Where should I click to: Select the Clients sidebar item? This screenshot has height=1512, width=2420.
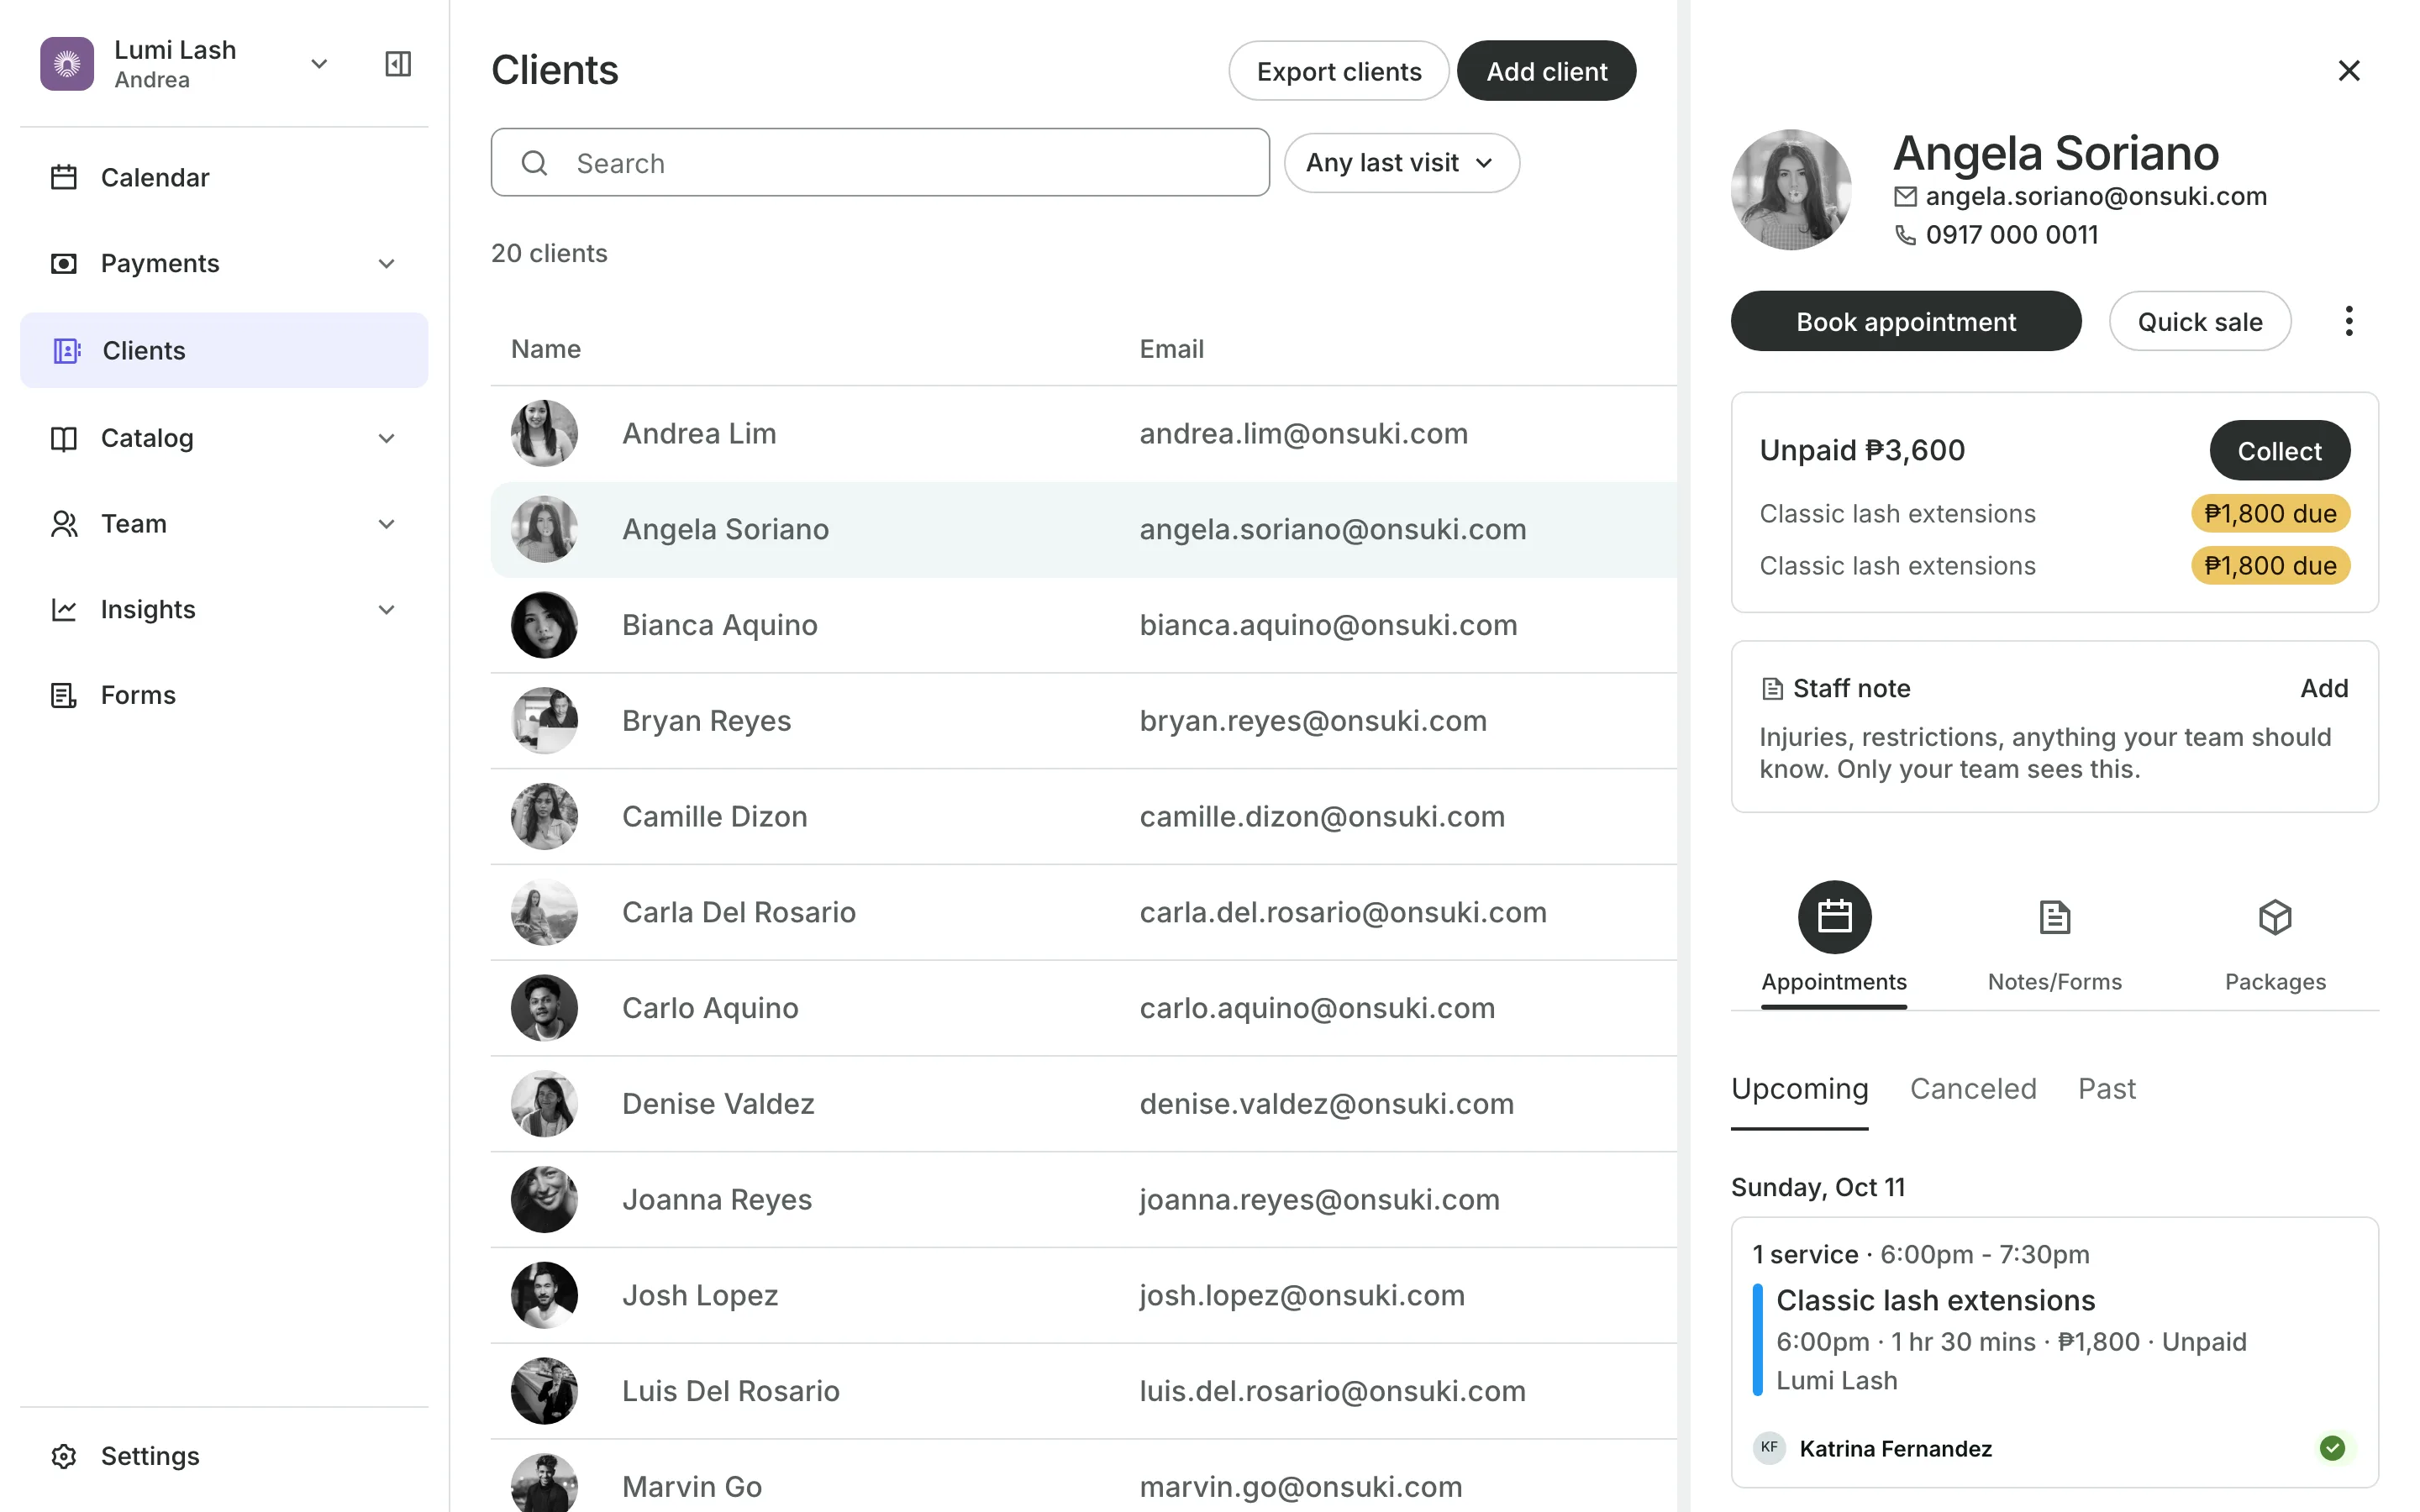(224, 350)
